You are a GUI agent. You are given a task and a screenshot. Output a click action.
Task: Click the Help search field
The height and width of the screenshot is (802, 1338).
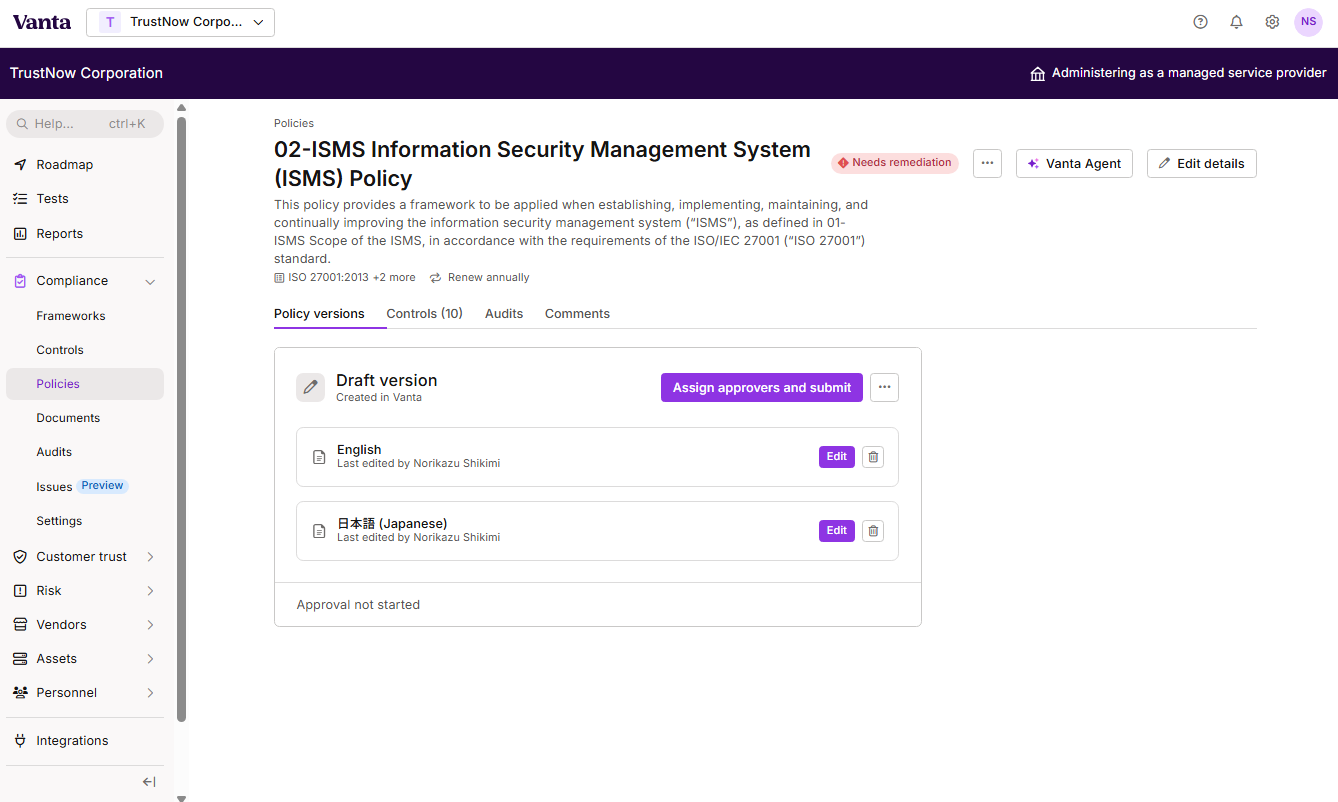85,124
